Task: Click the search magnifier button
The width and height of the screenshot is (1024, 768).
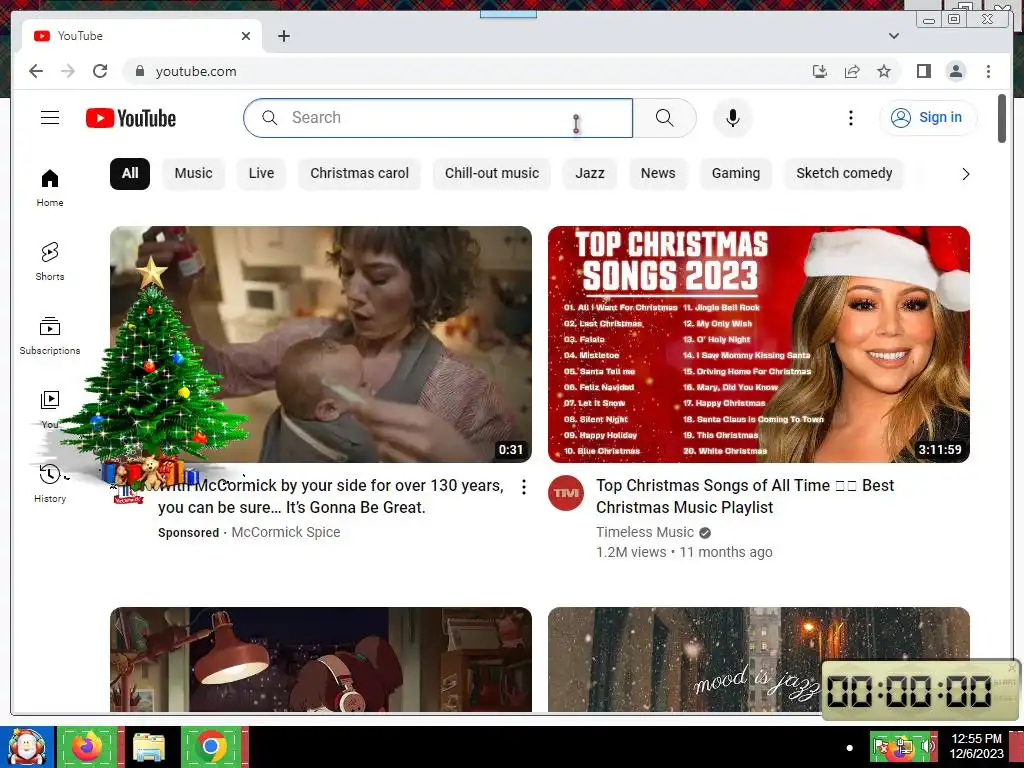Action: (x=665, y=118)
